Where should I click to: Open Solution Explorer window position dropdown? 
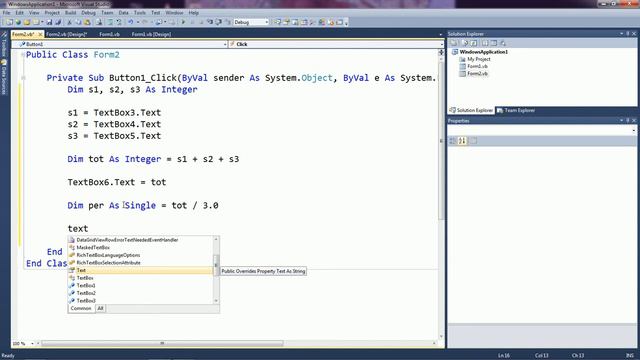[x=622, y=33]
